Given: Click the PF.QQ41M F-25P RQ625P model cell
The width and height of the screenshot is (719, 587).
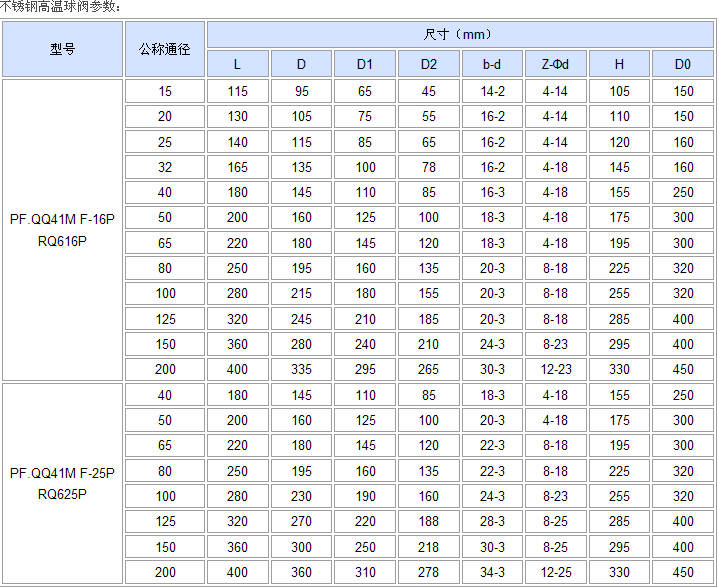Looking at the screenshot, I should (62, 483).
